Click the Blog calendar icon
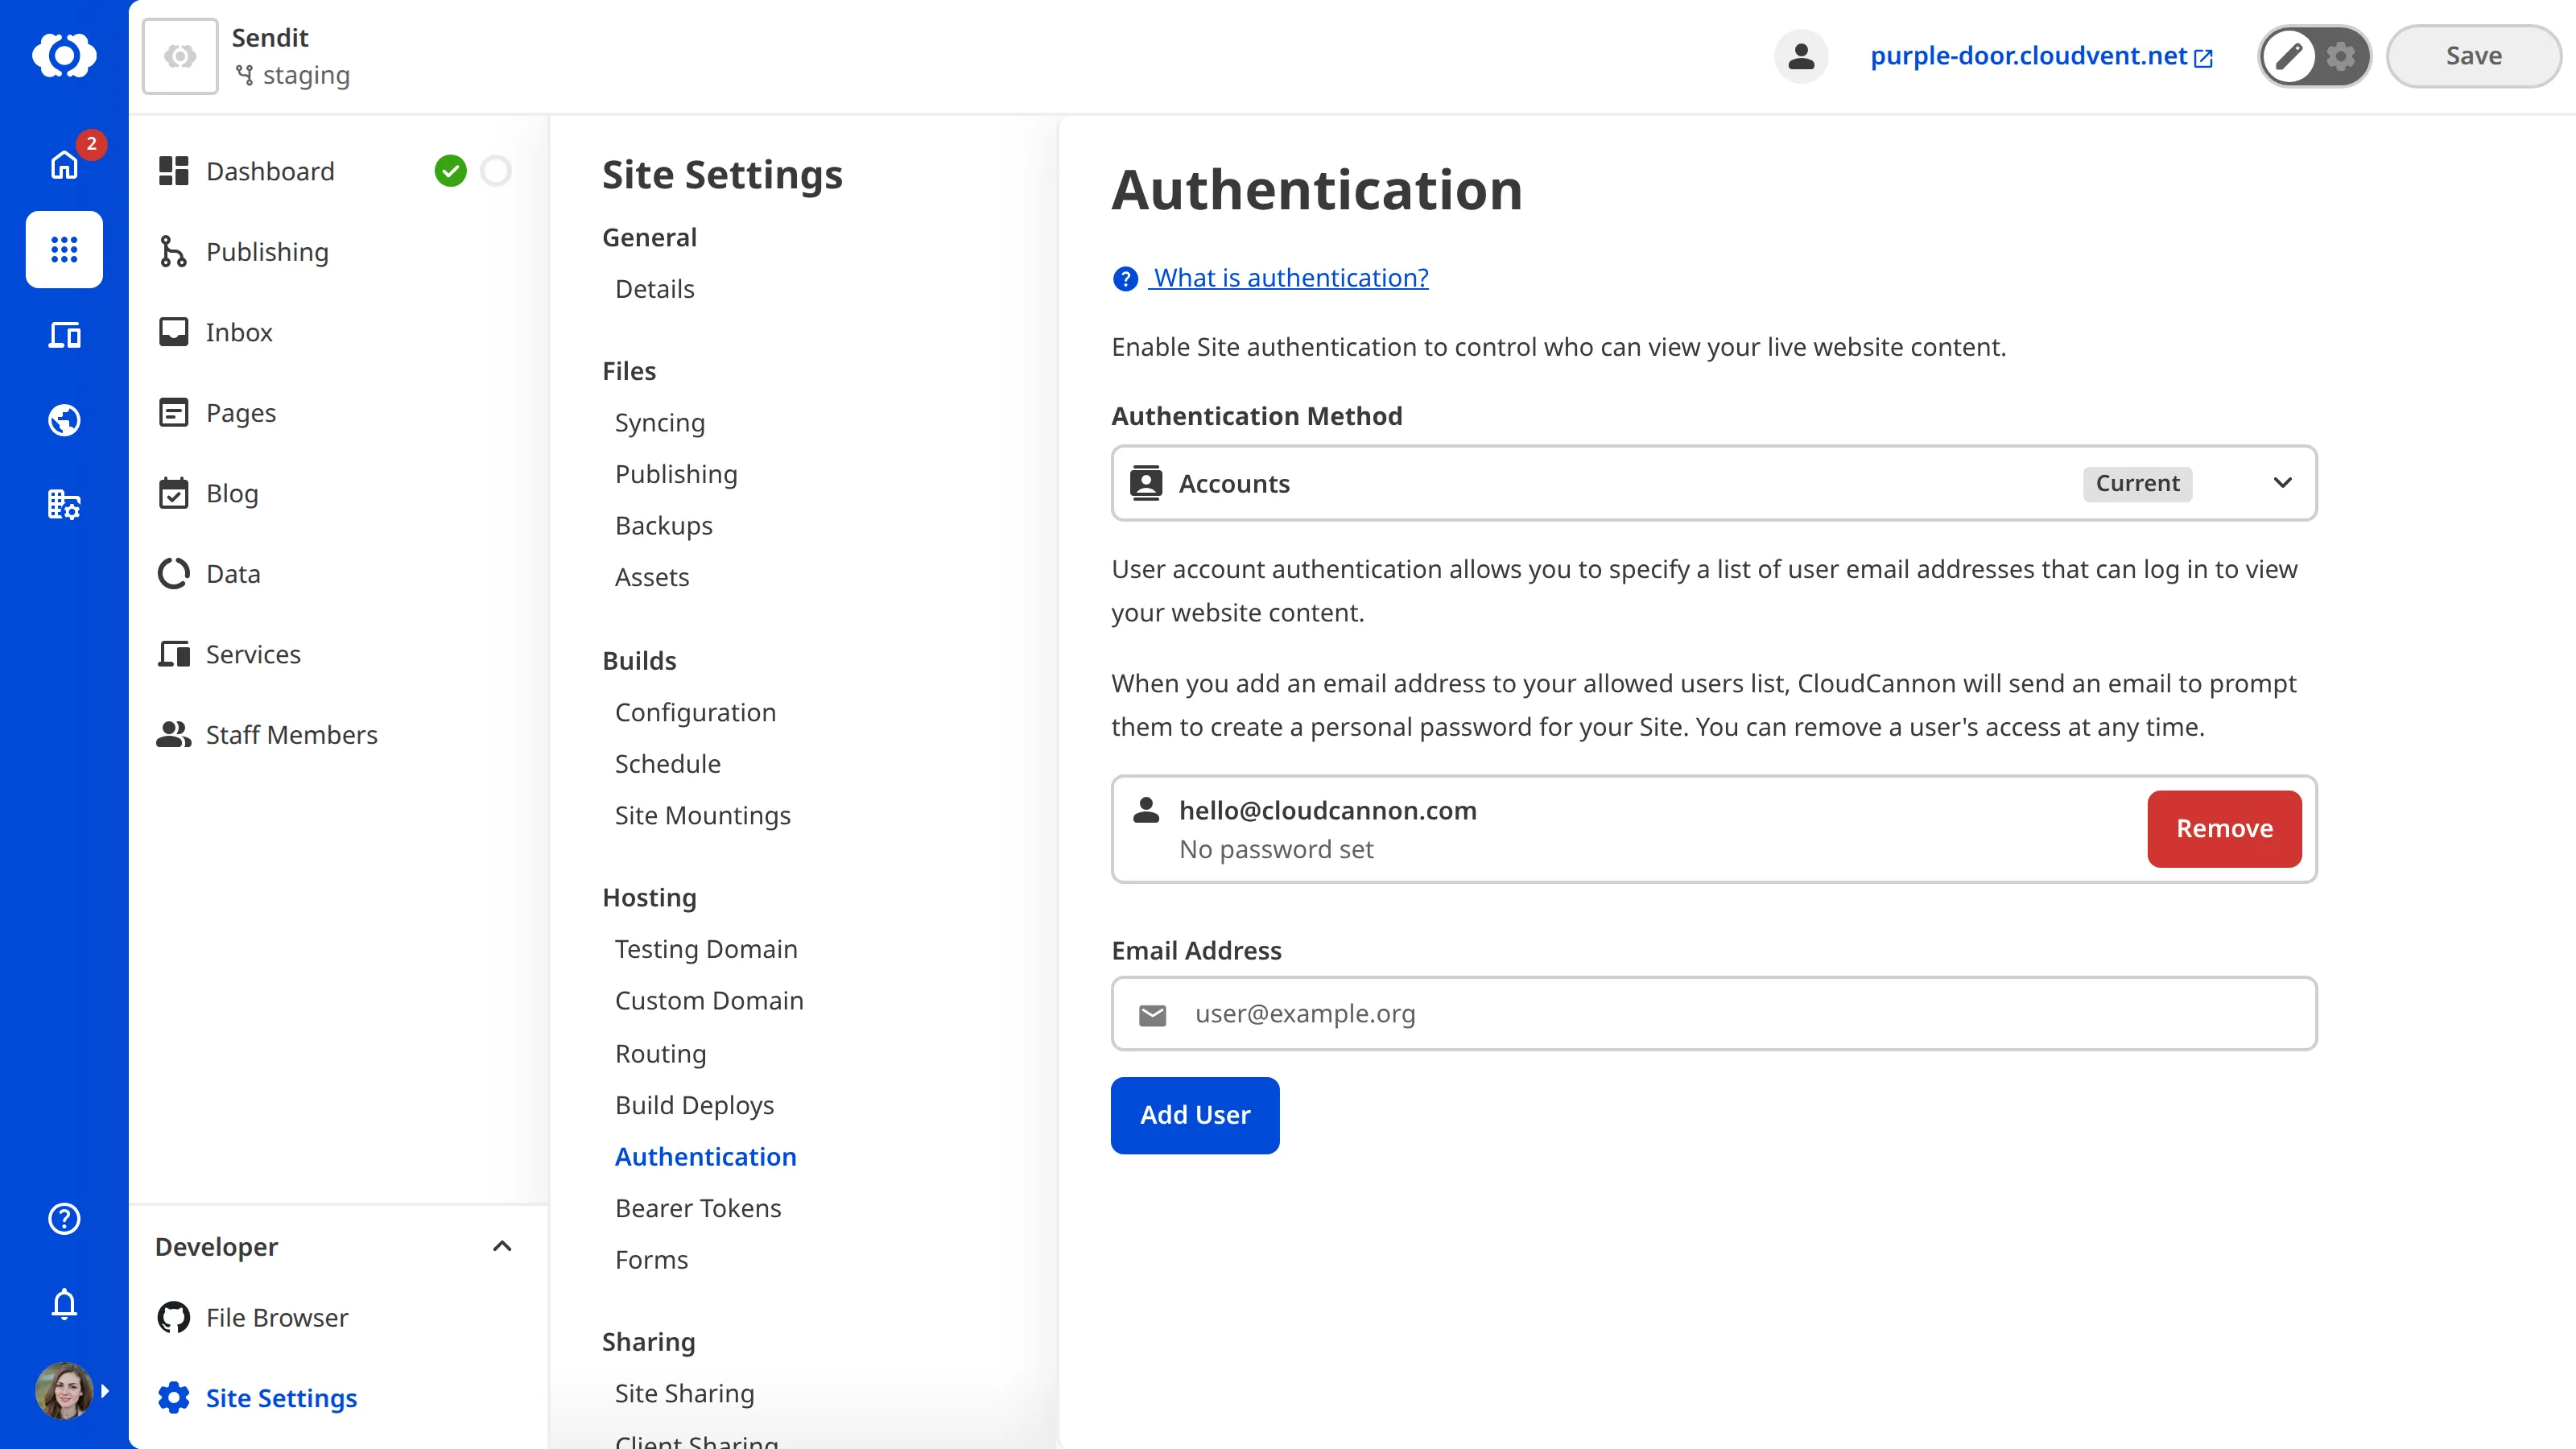Viewport: 2576px width, 1449px height. tap(174, 493)
